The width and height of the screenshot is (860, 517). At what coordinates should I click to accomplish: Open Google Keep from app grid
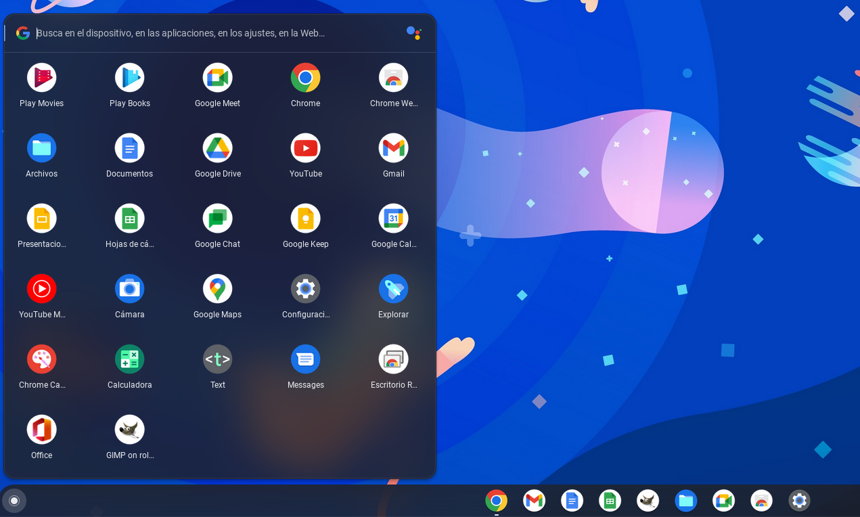pos(305,219)
